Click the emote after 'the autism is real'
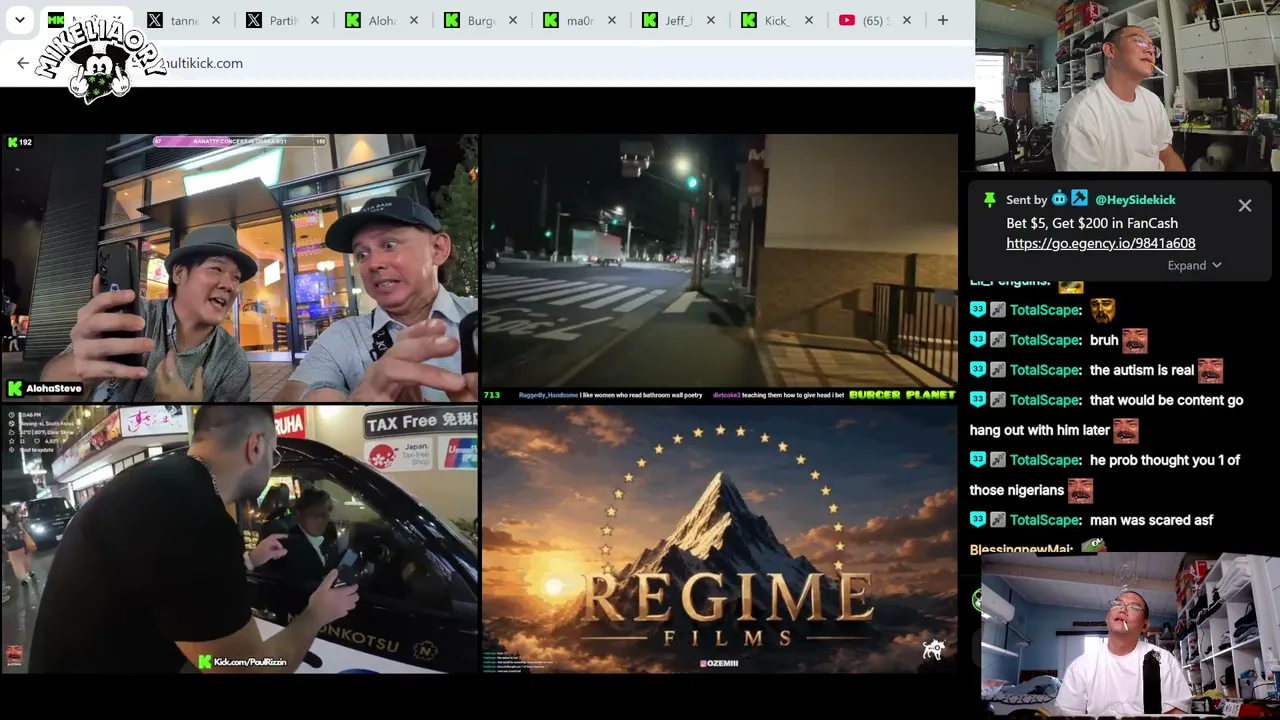This screenshot has height=720, width=1280. click(x=1210, y=370)
